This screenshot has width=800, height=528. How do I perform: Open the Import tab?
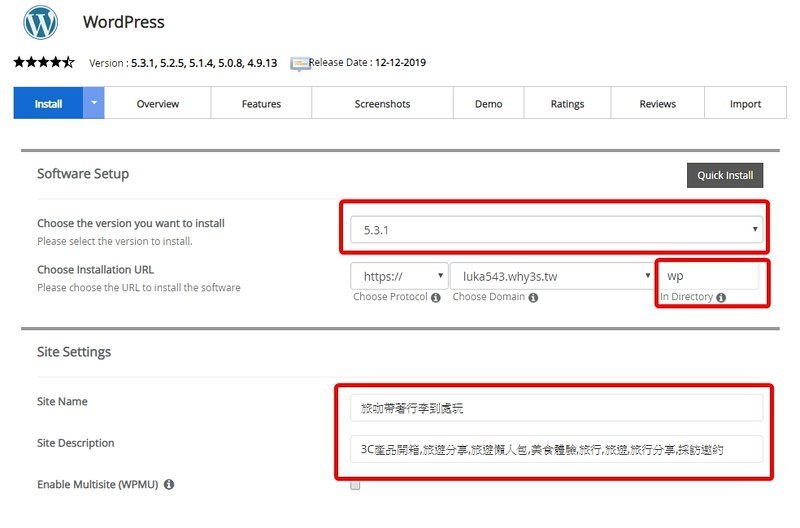click(745, 104)
